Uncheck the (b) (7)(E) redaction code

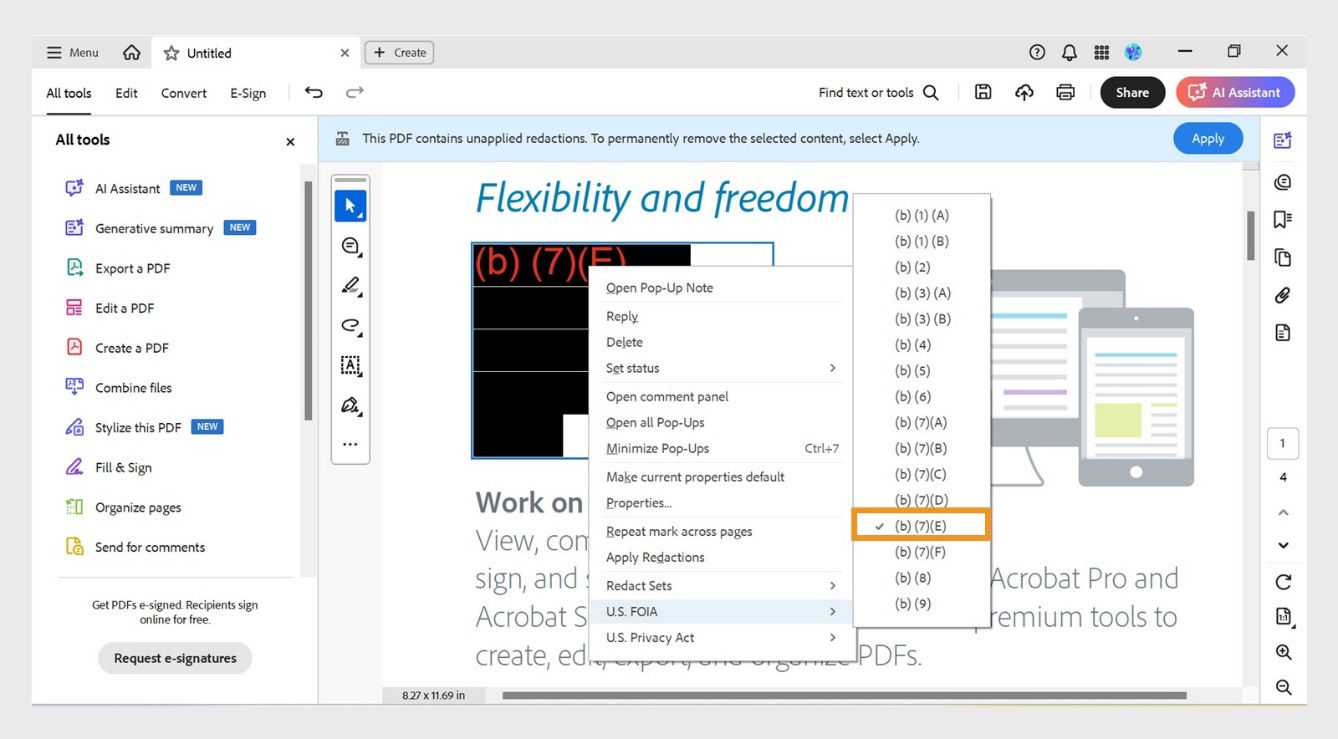pyautogui.click(x=919, y=525)
